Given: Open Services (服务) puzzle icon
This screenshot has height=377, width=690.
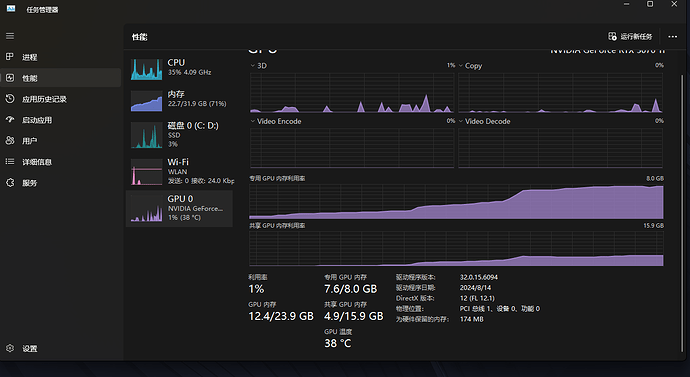Looking at the screenshot, I should [10, 183].
